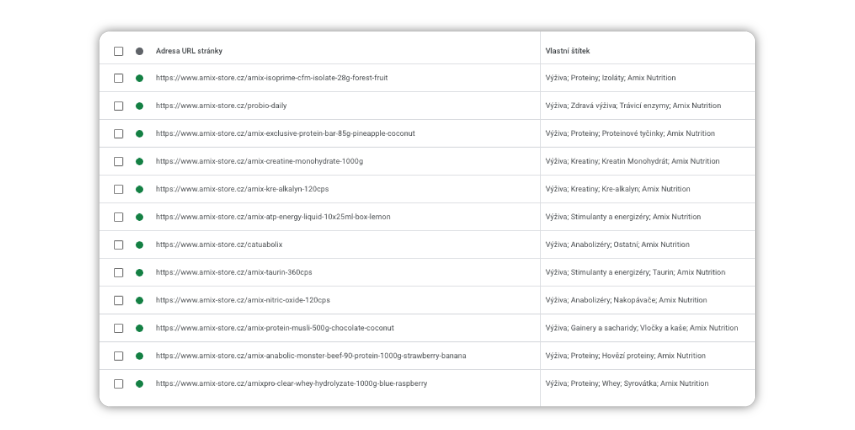This screenshot has height=430, width=855.
Task: Click green status dot of creatine-monohydrate row
Action: [x=140, y=161]
